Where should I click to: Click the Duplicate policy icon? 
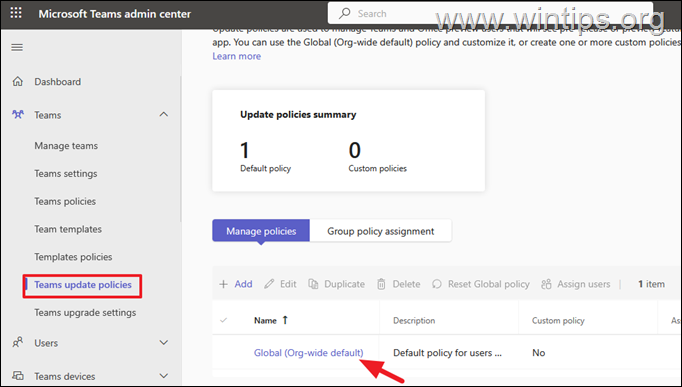(313, 284)
